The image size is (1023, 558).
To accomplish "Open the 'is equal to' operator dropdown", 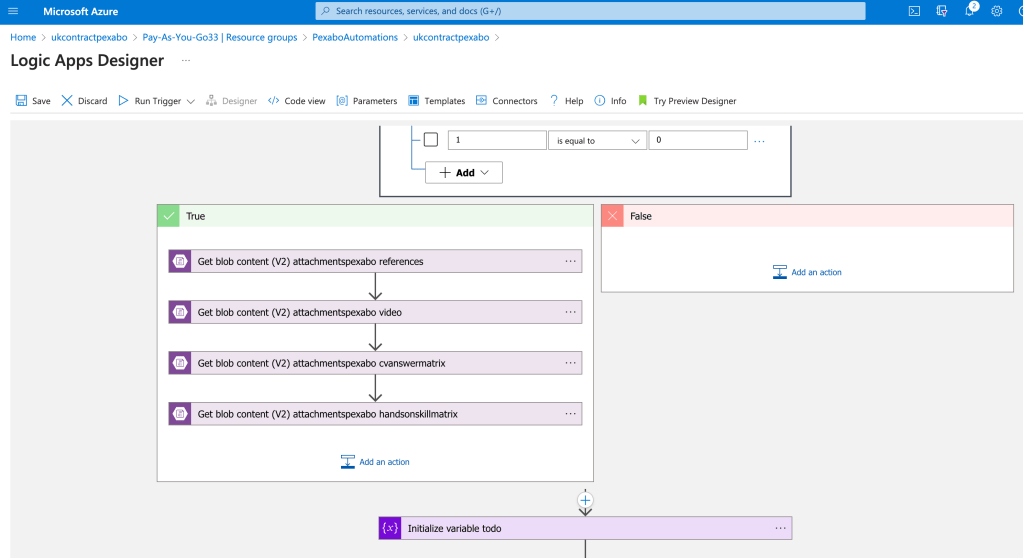I will [x=598, y=140].
